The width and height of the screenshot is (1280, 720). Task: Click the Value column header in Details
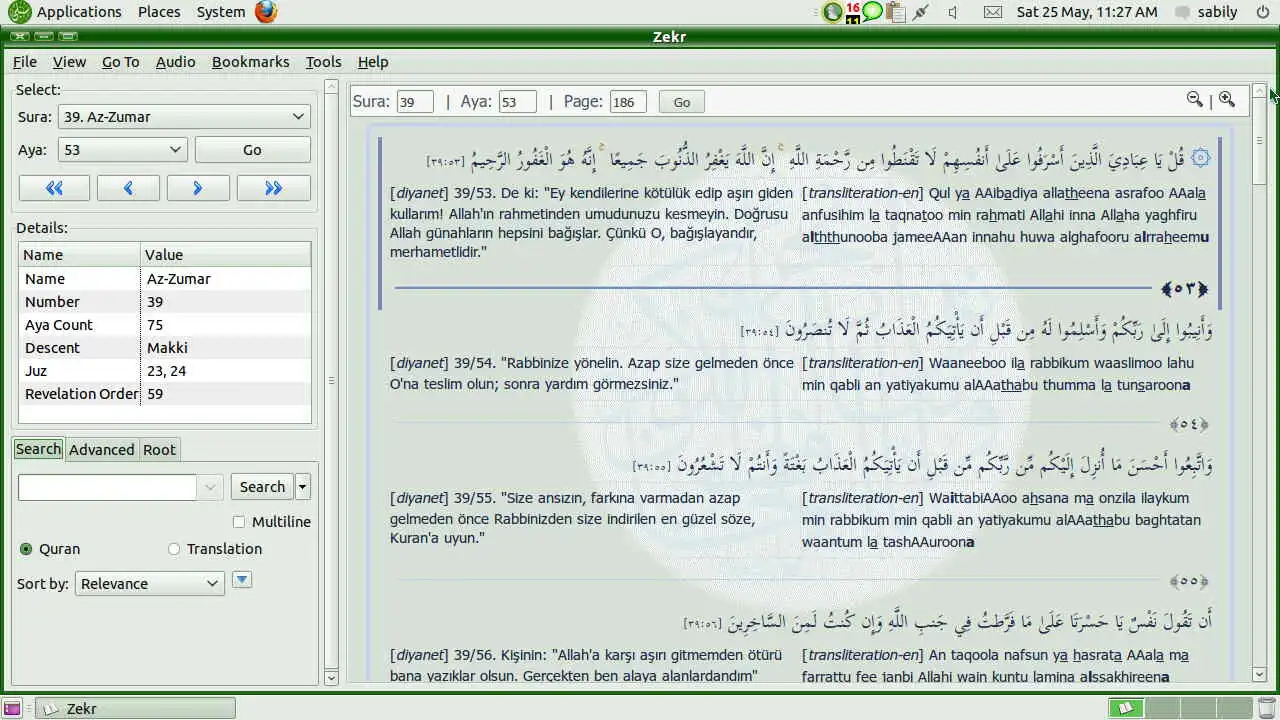tap(225, 255)
